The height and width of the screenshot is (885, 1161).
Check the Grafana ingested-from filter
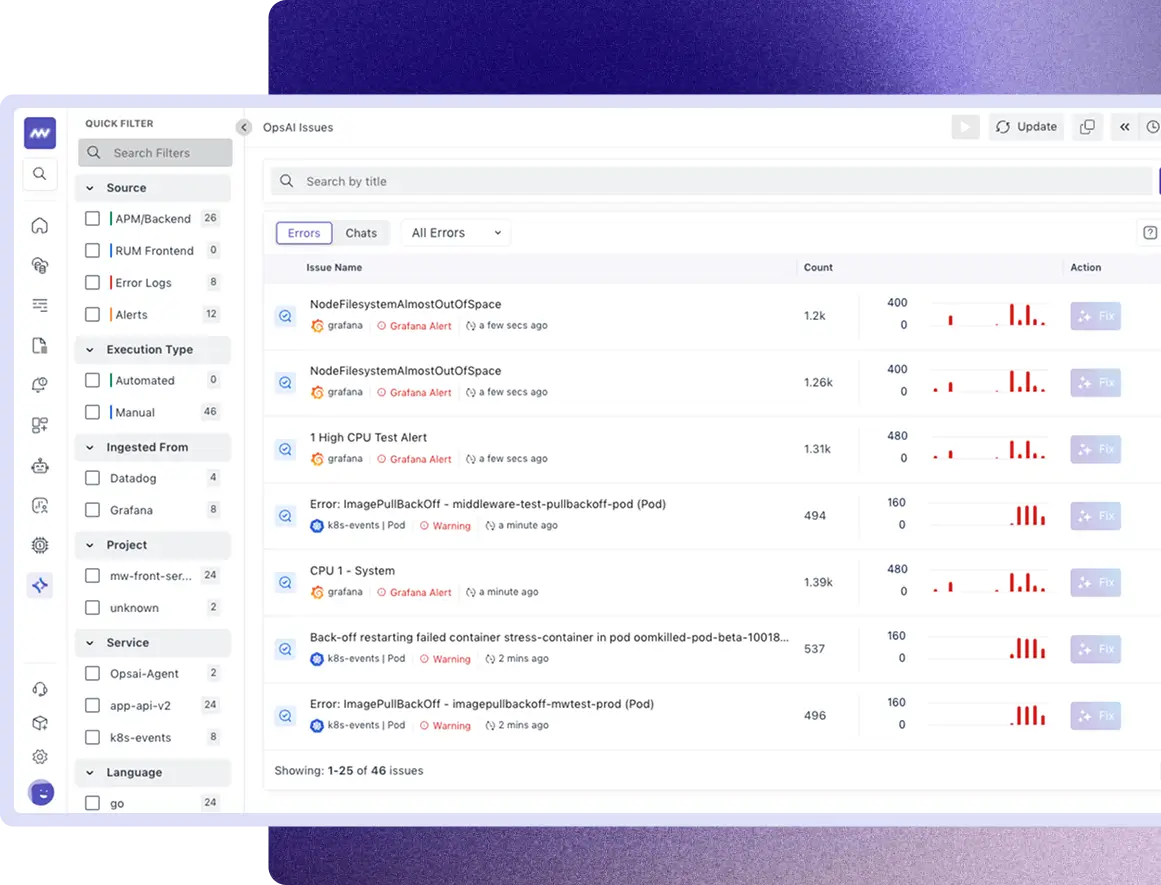point(92,510)
